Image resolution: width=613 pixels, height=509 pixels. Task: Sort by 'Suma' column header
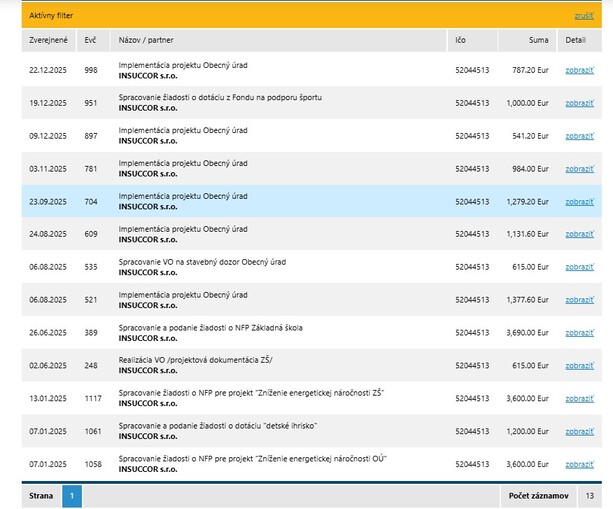point(538,40)
